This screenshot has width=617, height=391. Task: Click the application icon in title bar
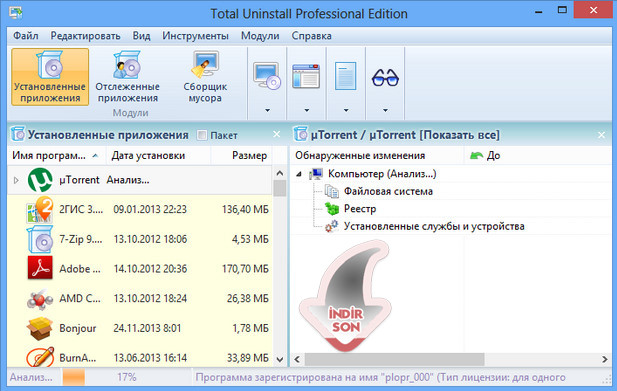pos(16,13)
